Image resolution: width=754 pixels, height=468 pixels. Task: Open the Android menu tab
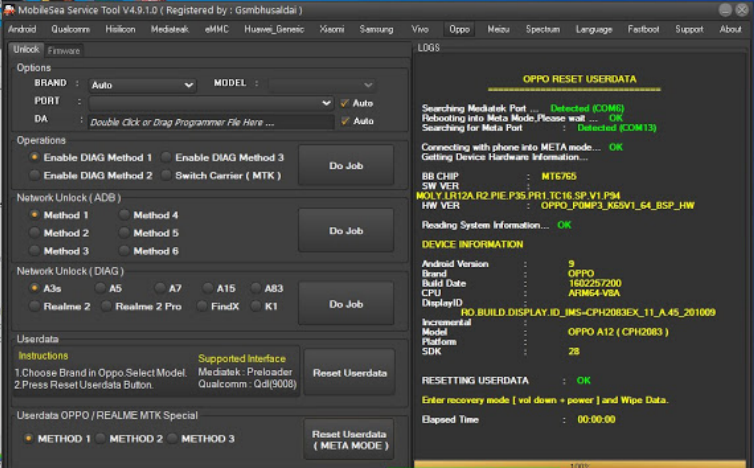[22, 29]
